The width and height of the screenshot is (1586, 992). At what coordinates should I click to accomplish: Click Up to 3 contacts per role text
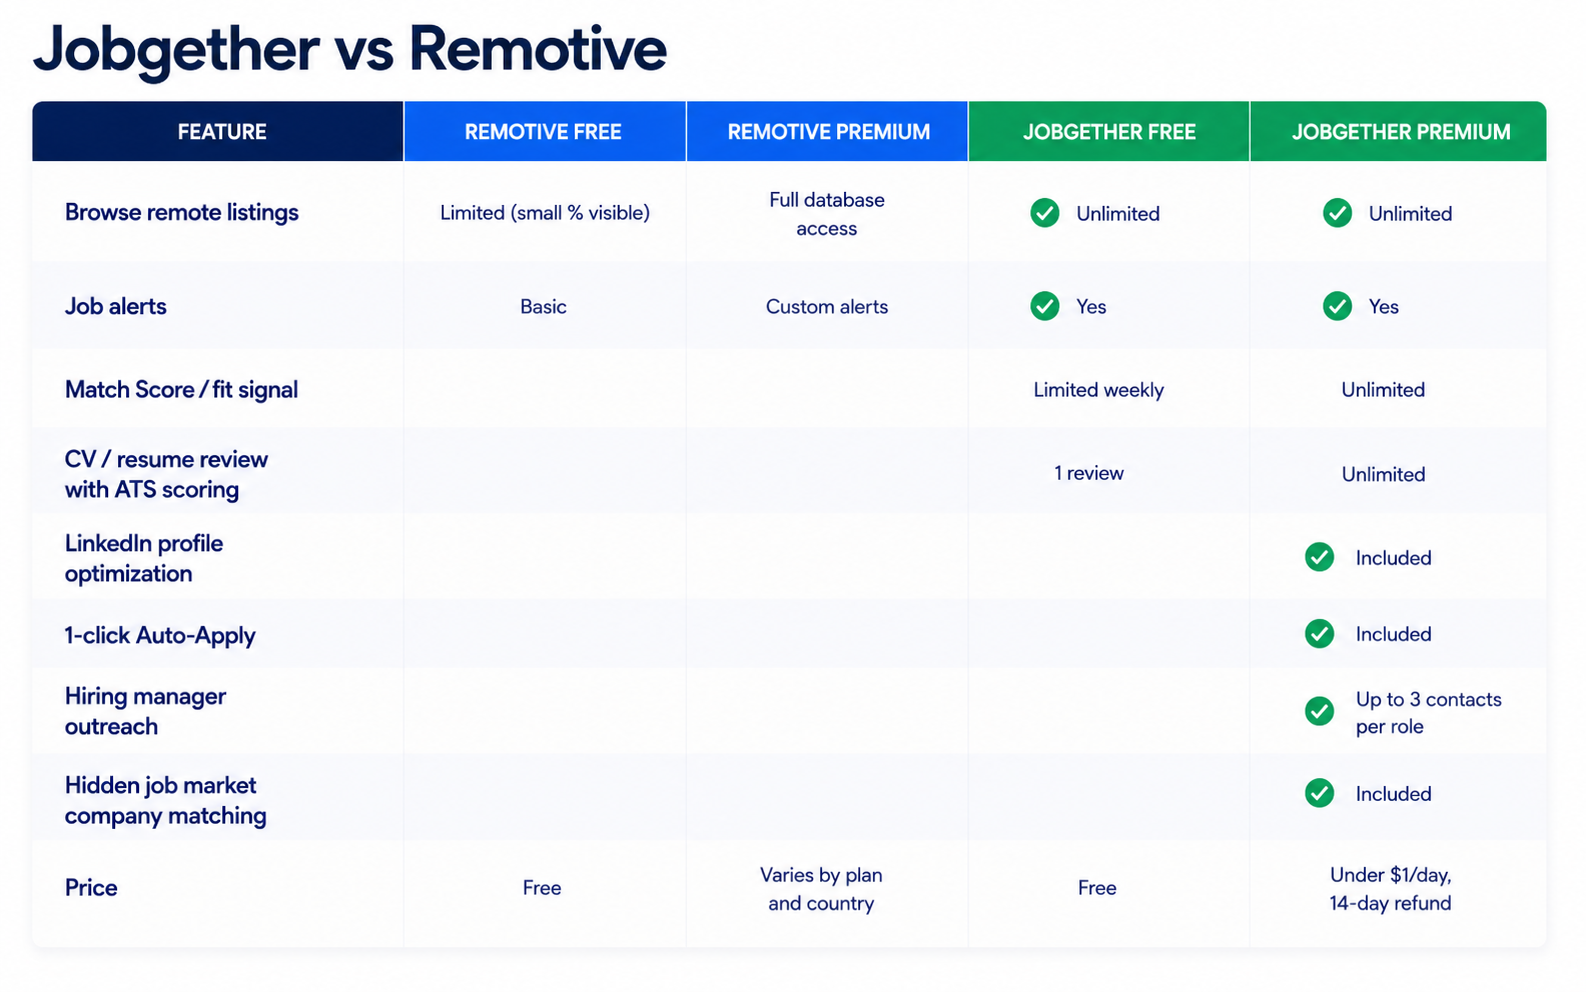tap(1428, 712)
